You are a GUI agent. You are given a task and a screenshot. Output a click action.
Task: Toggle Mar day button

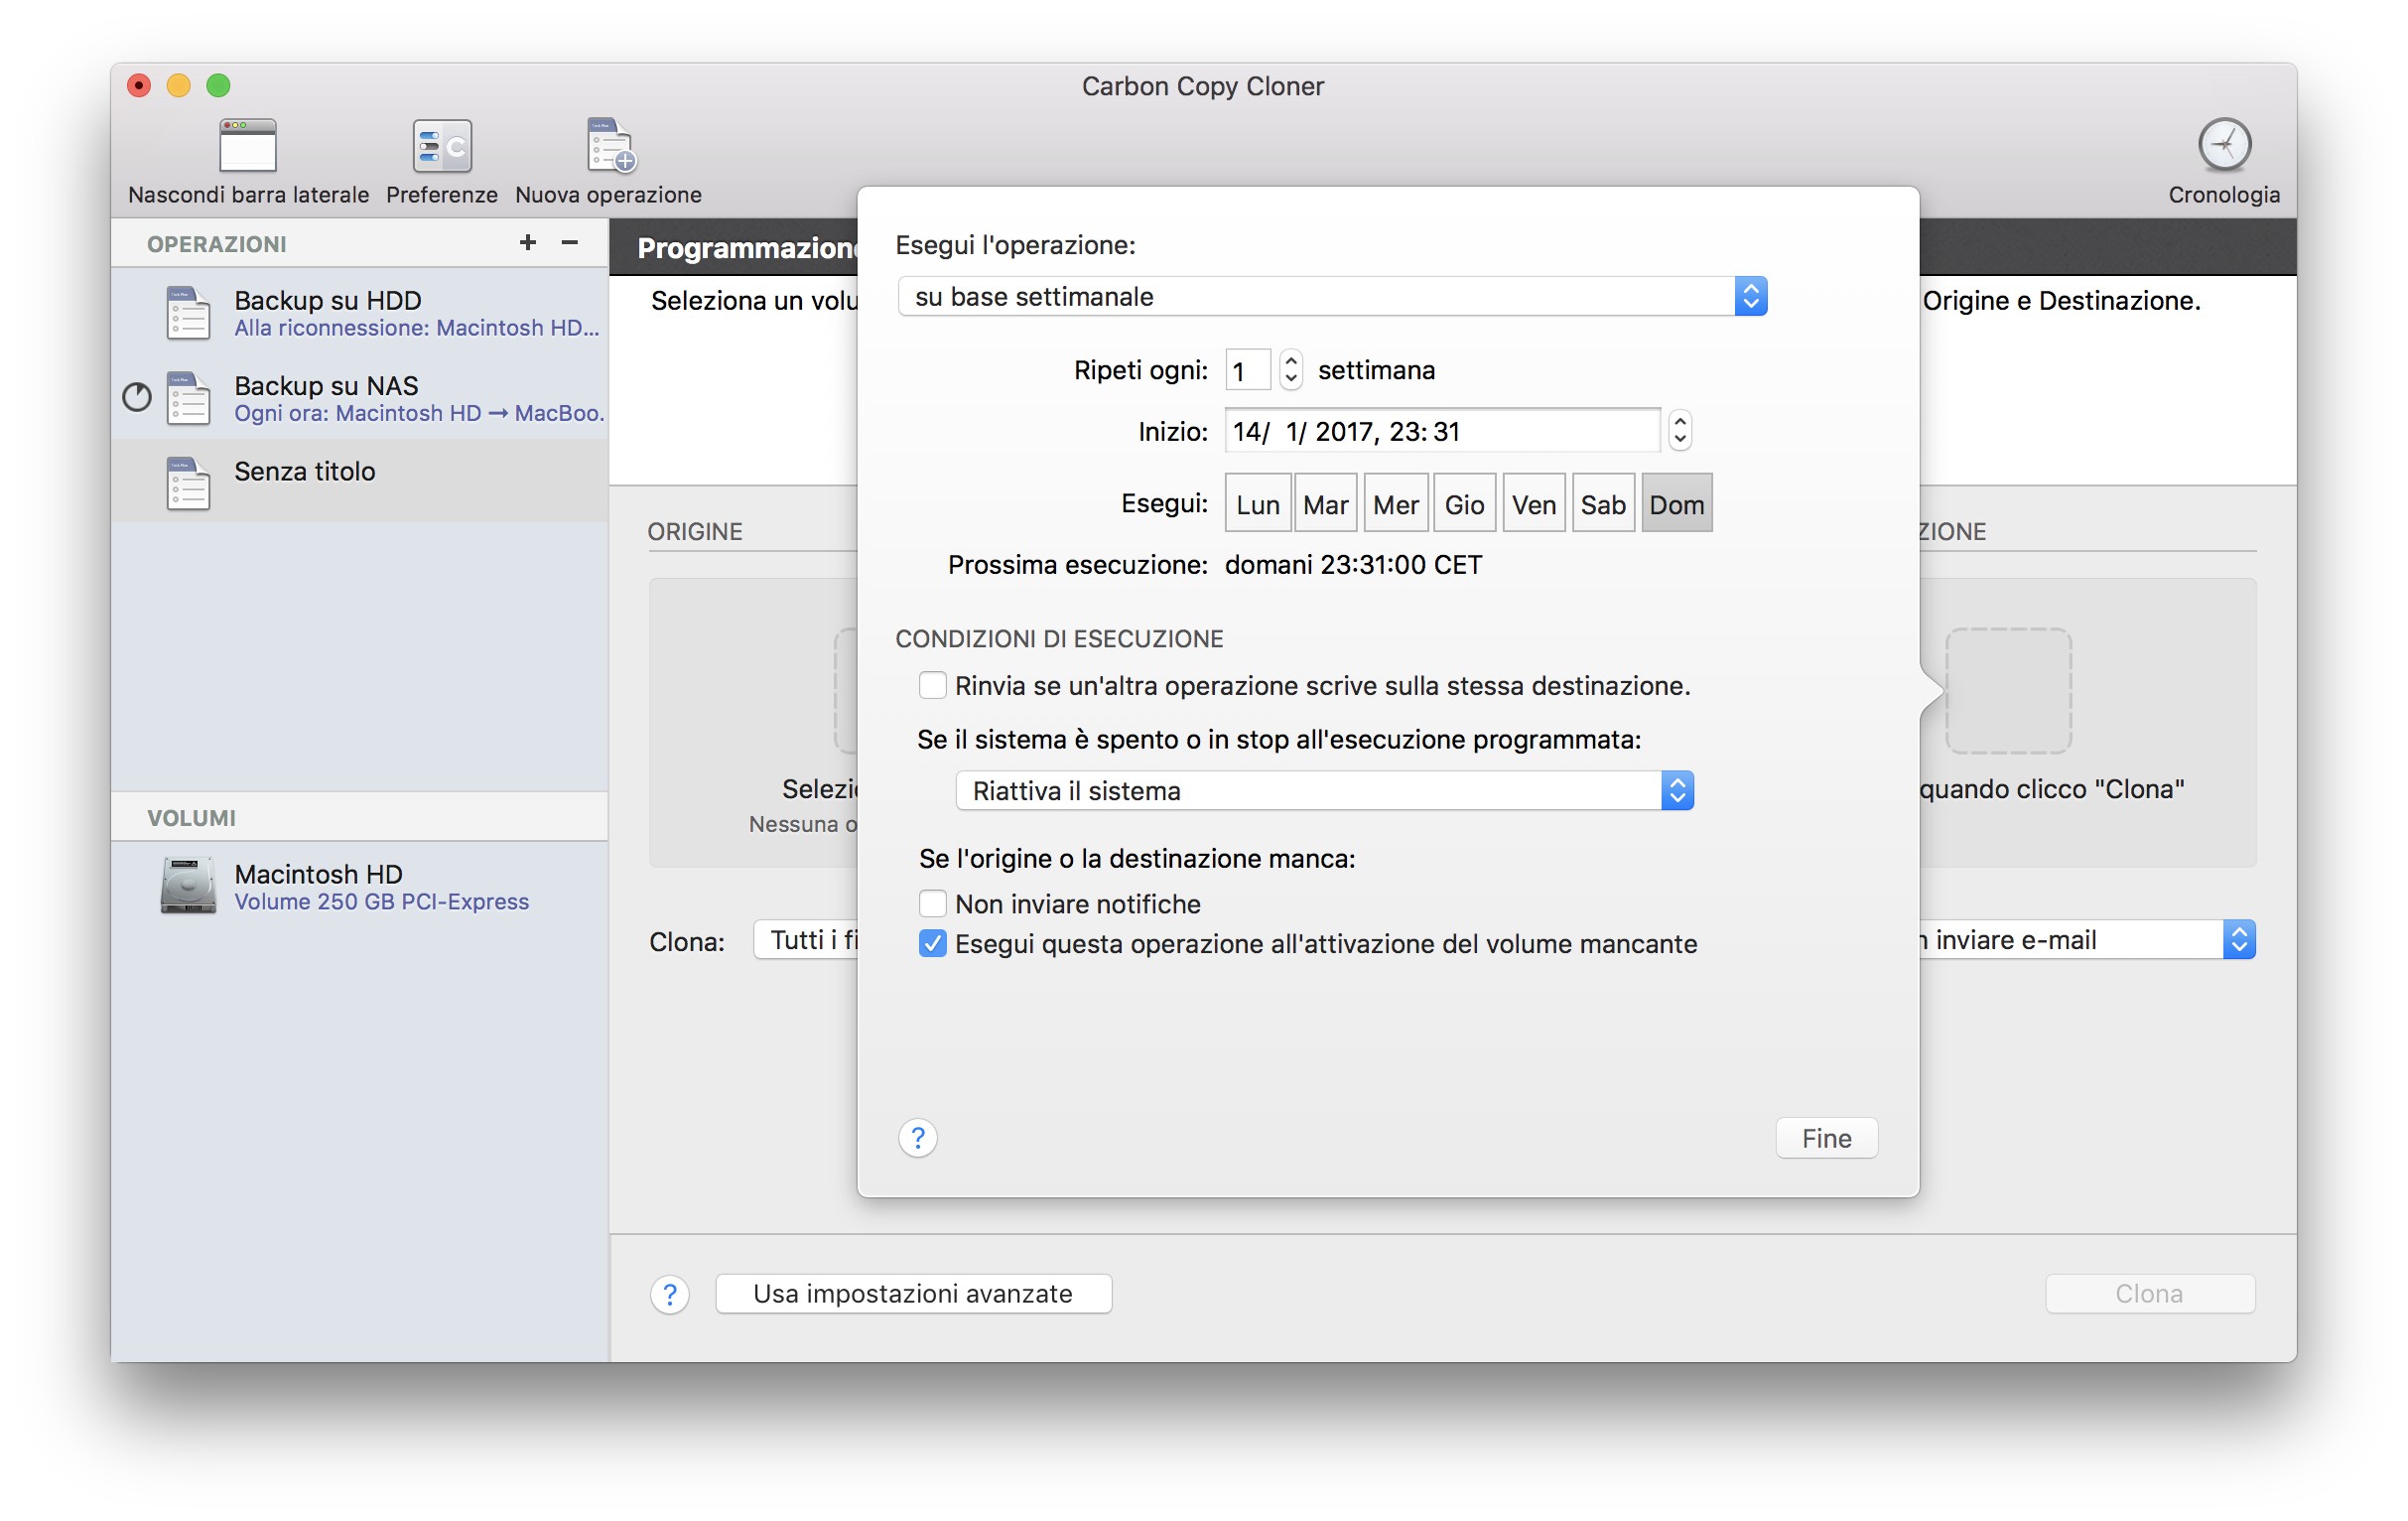coord(1325,504)
